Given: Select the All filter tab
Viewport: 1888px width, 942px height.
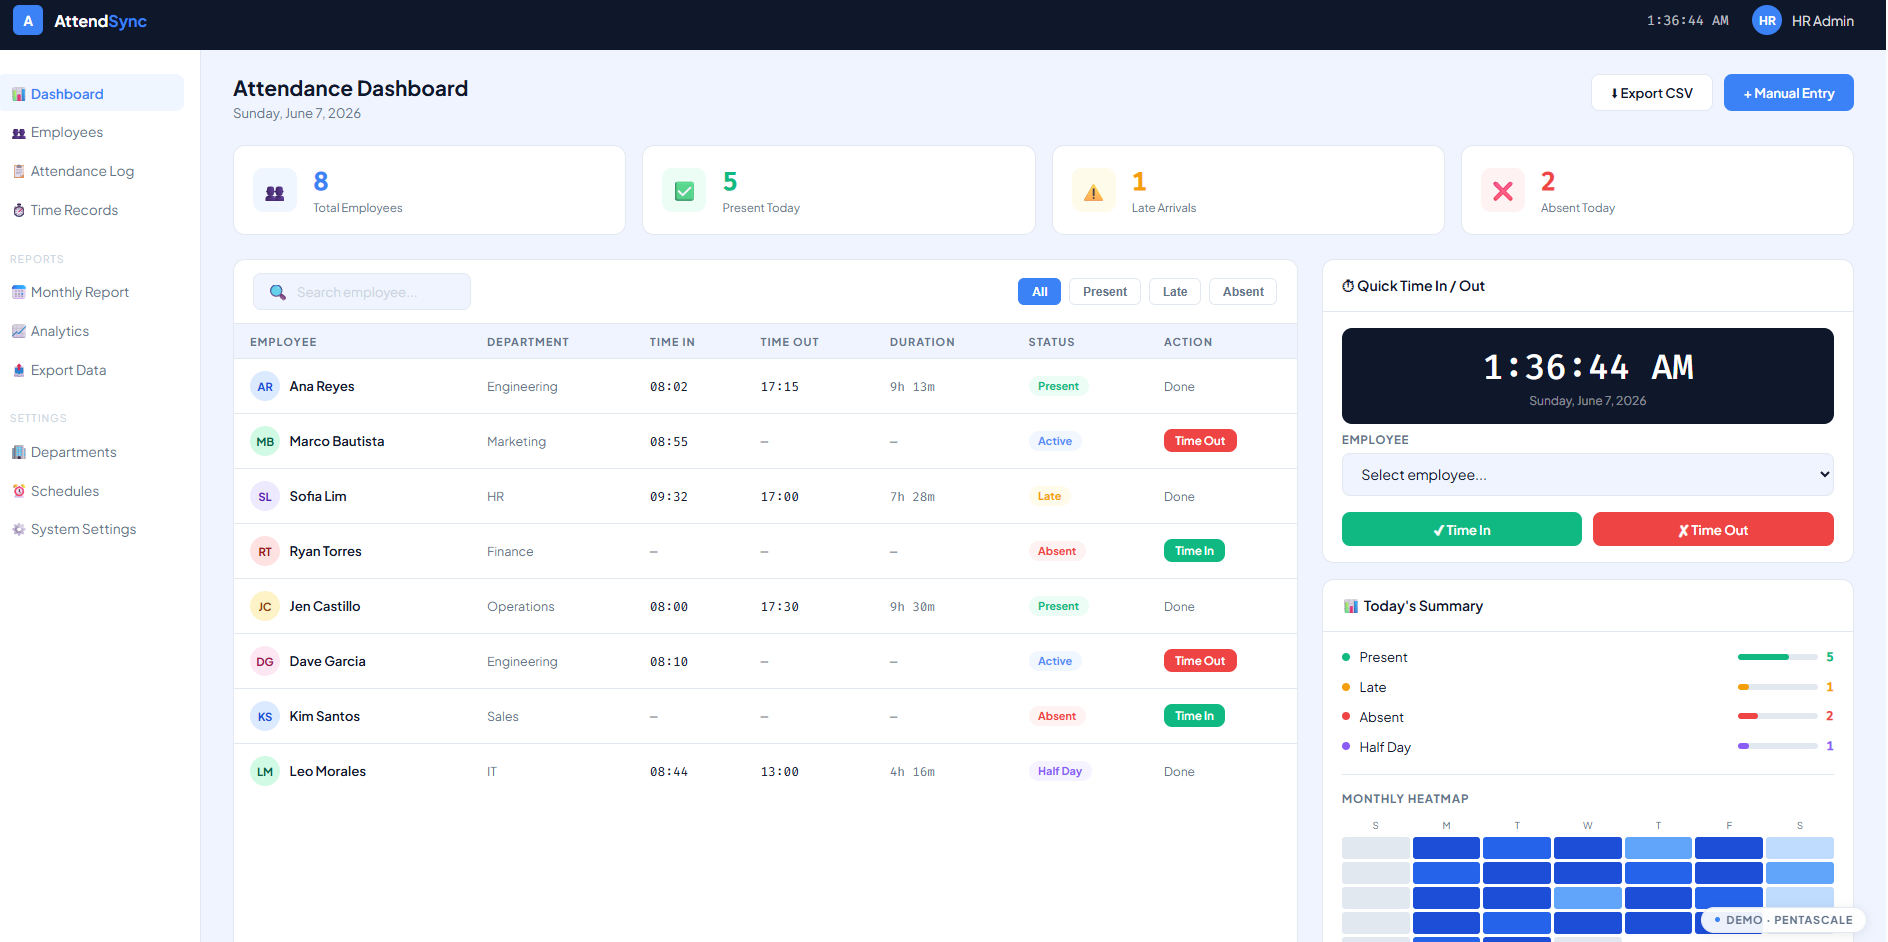Looking at the screenshot, I should 1039,292.
